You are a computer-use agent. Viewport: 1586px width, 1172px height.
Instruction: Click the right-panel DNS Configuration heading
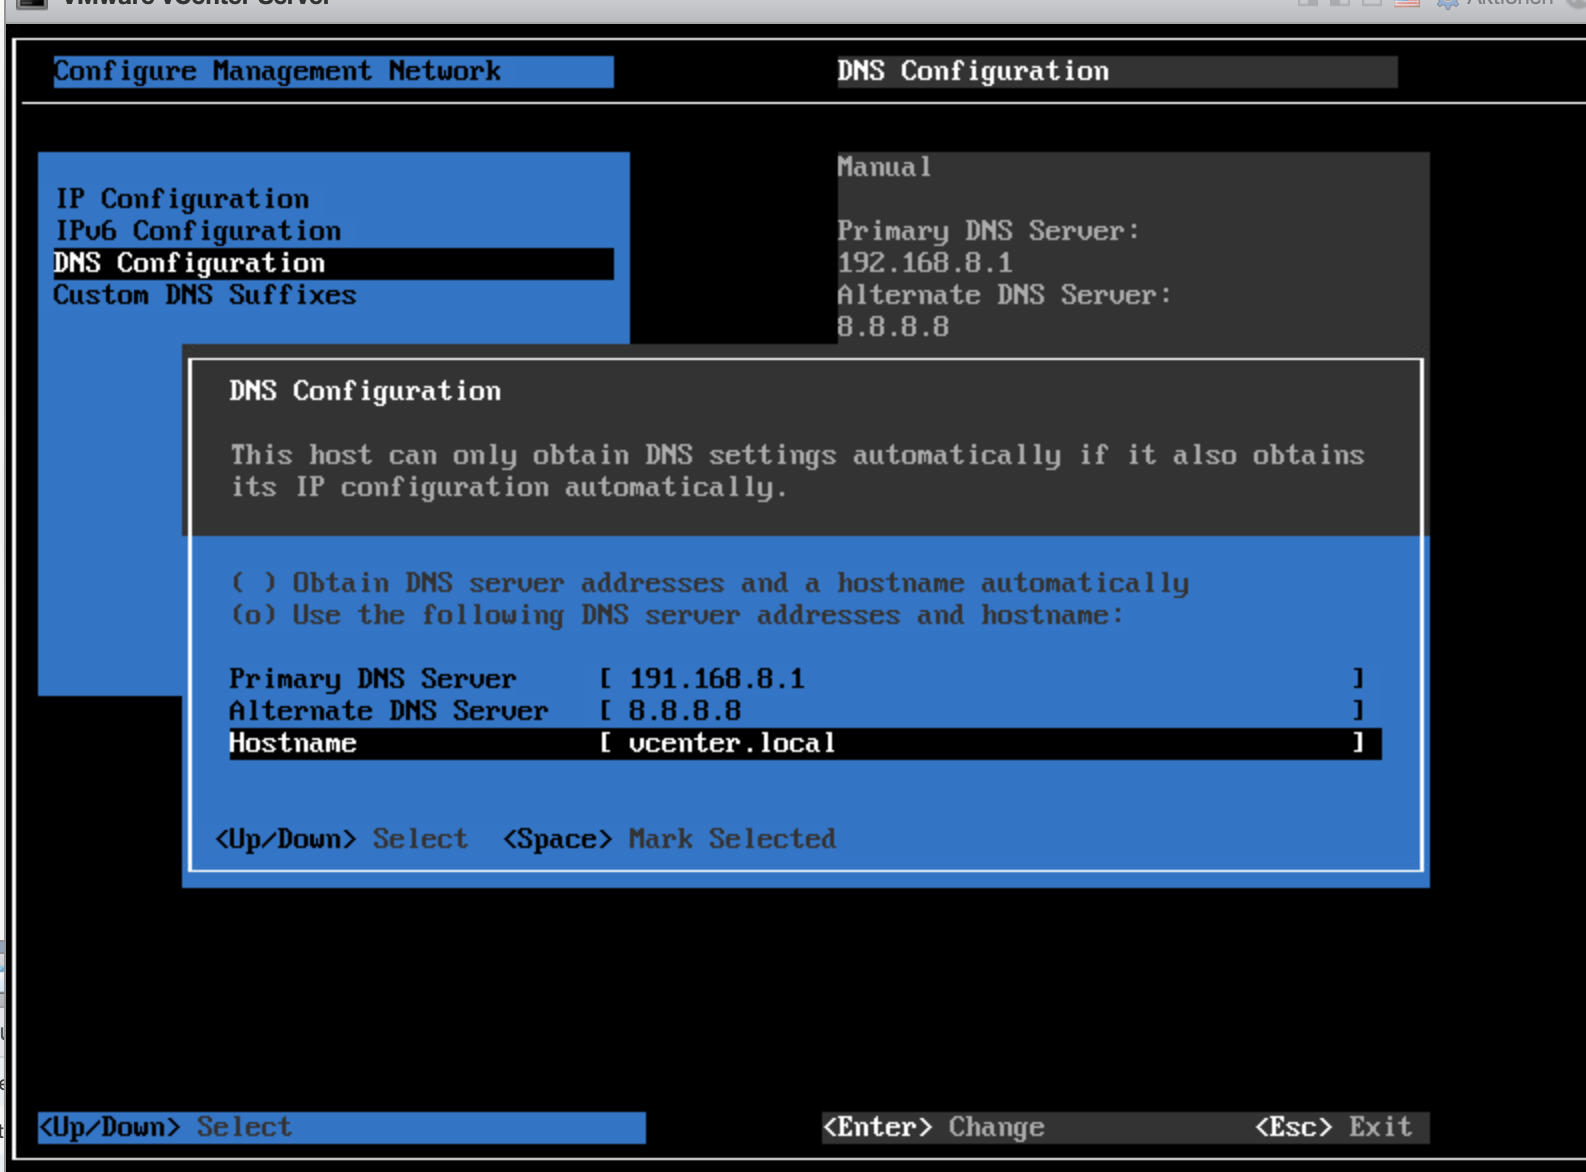tap(973, 71)
